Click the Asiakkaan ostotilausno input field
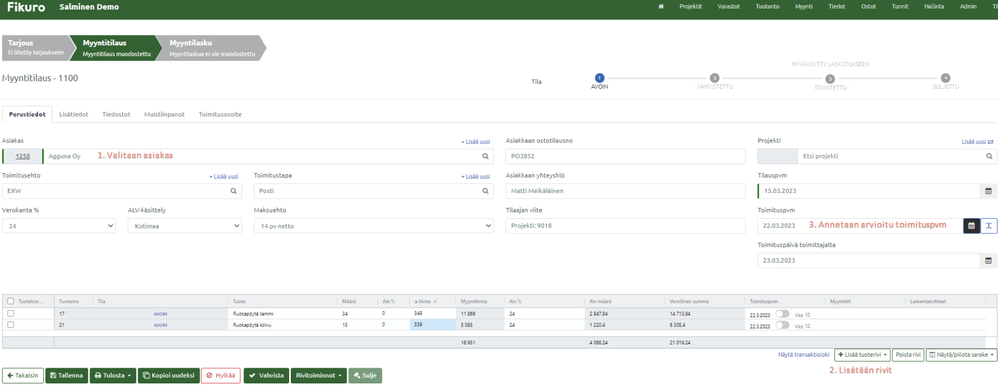This screenshot has width=998, height=386. [625, 156]
